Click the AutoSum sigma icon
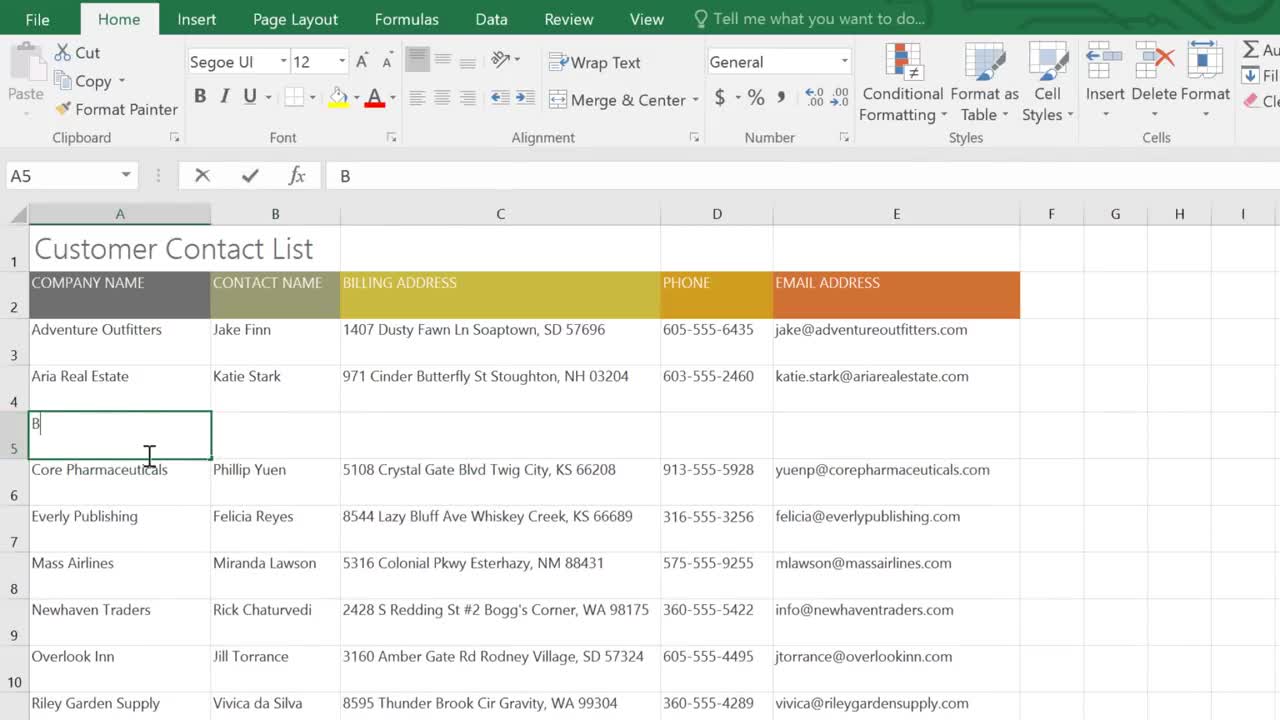1280x720 pixels. [1251, 50]
